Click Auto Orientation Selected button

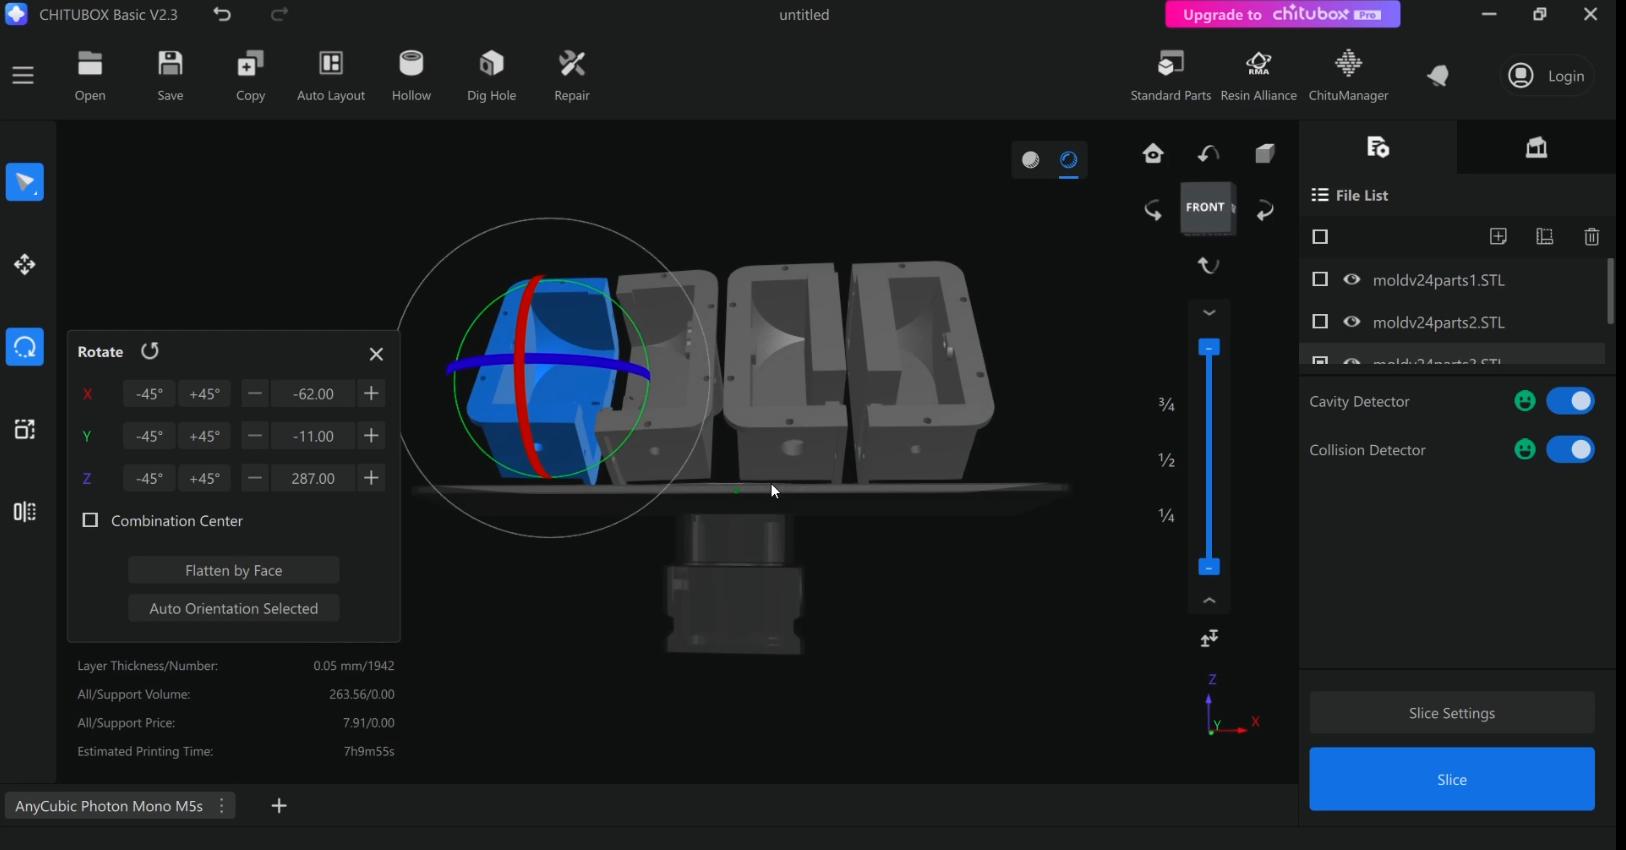point(234,608)
